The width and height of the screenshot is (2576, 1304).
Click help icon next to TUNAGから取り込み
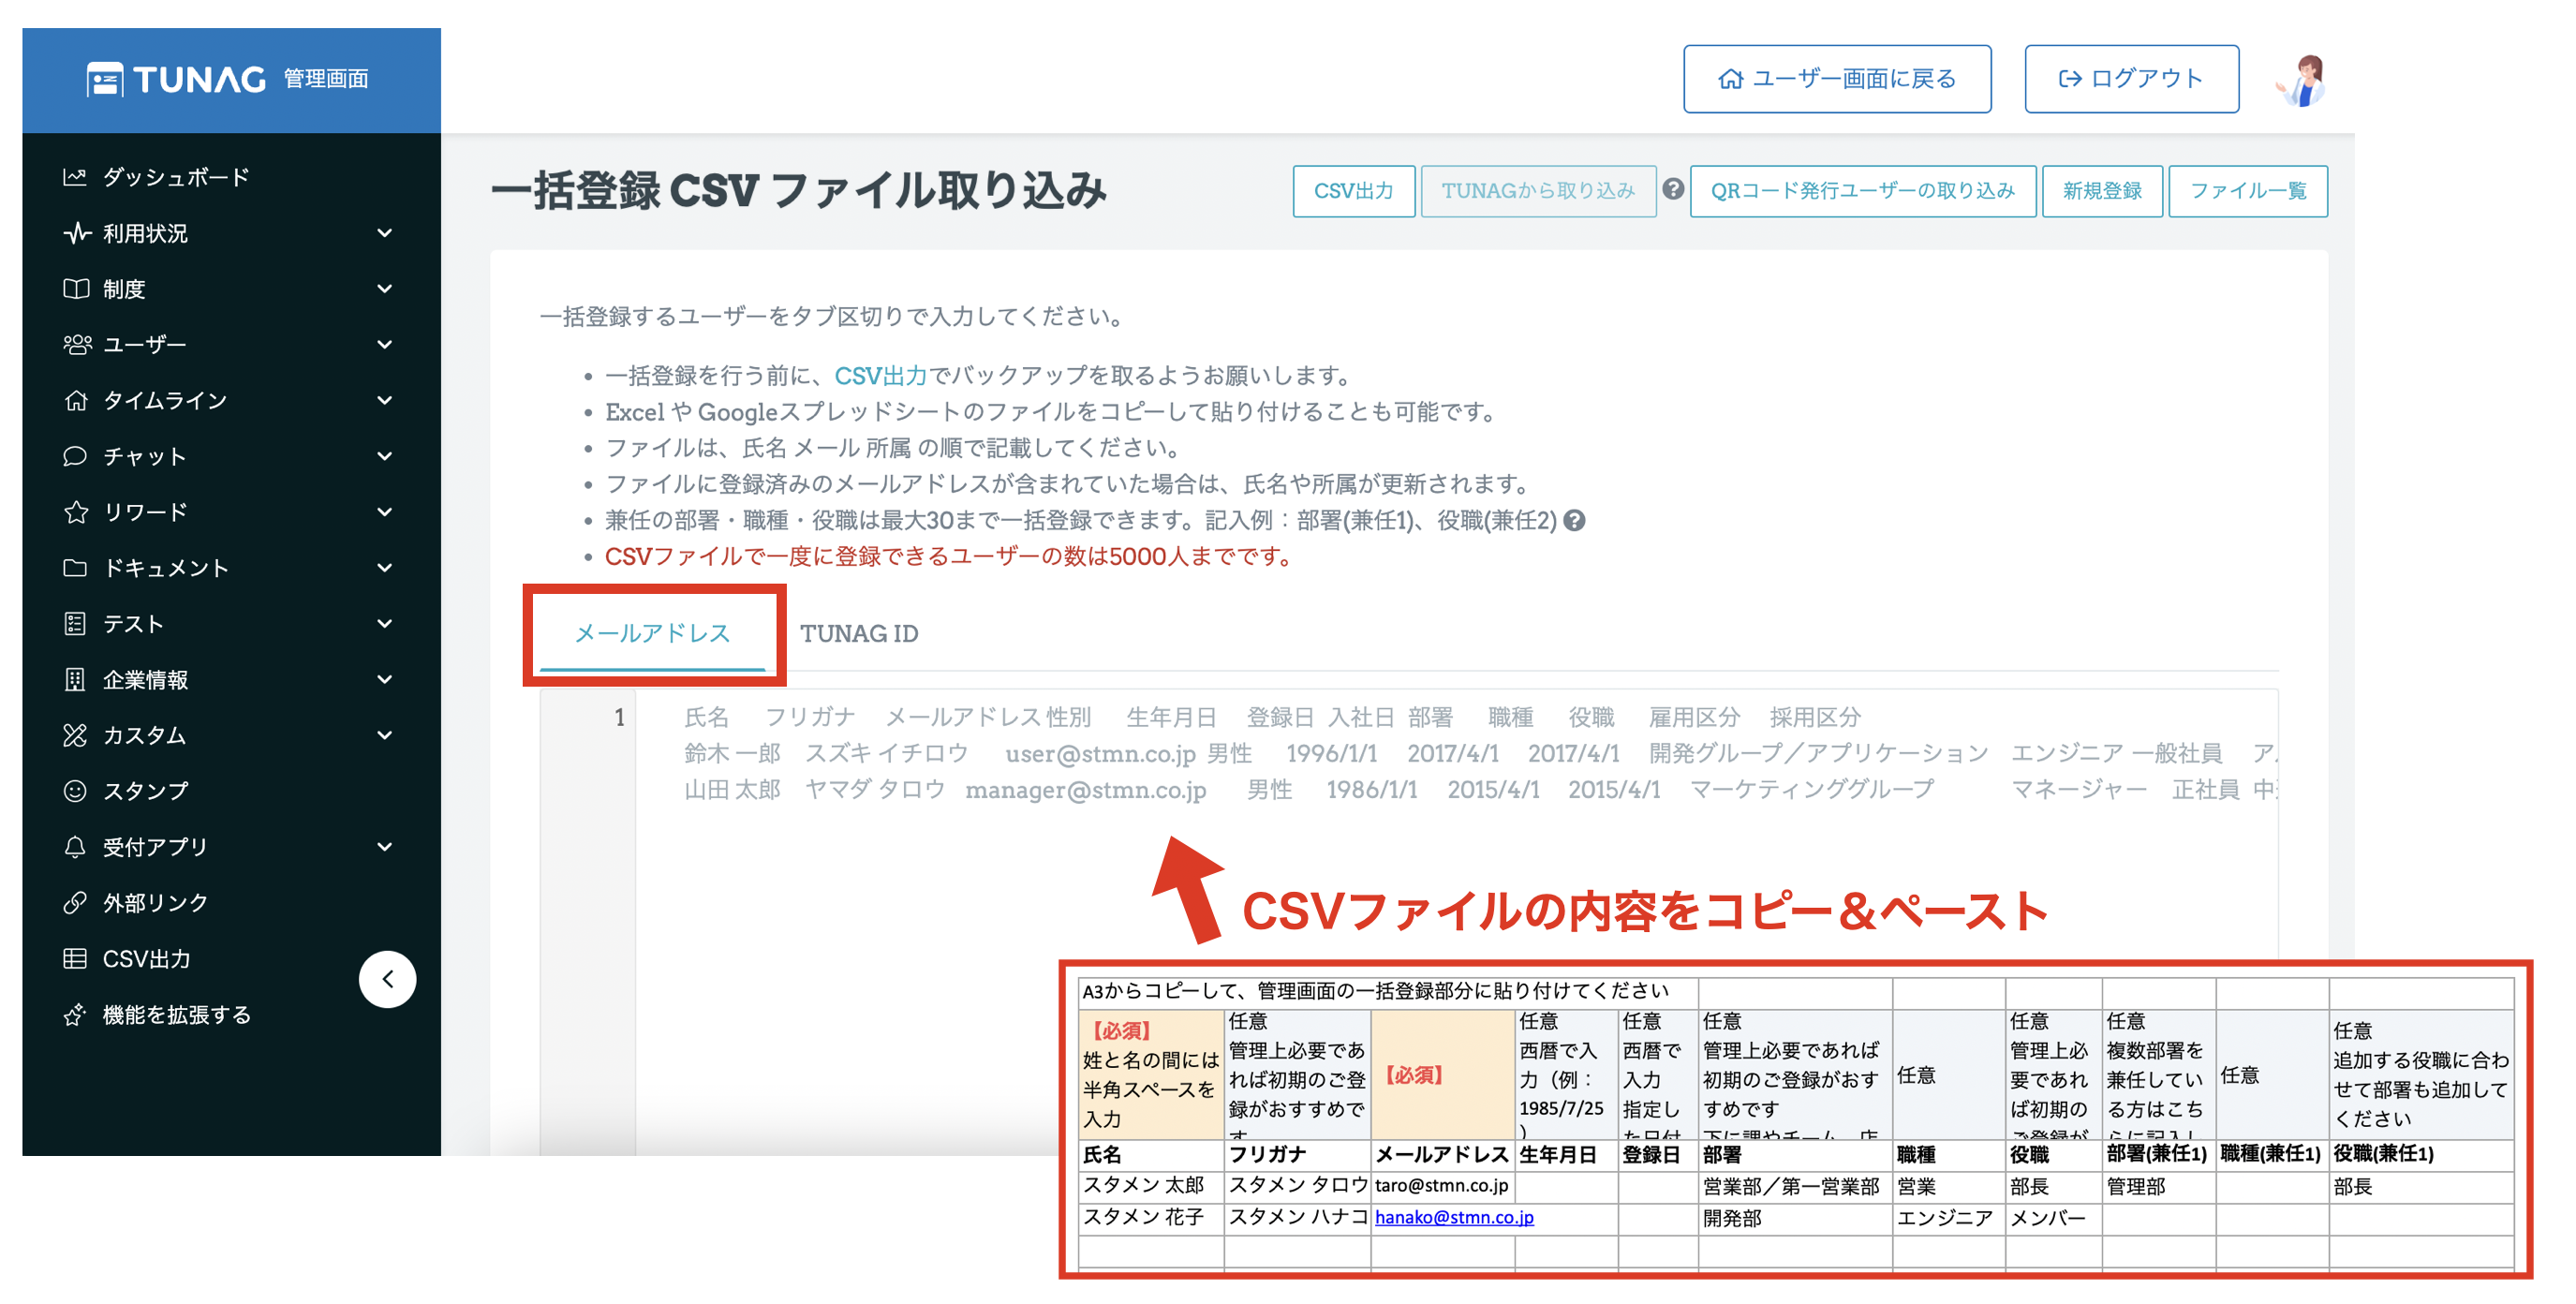coord(1673,188)
